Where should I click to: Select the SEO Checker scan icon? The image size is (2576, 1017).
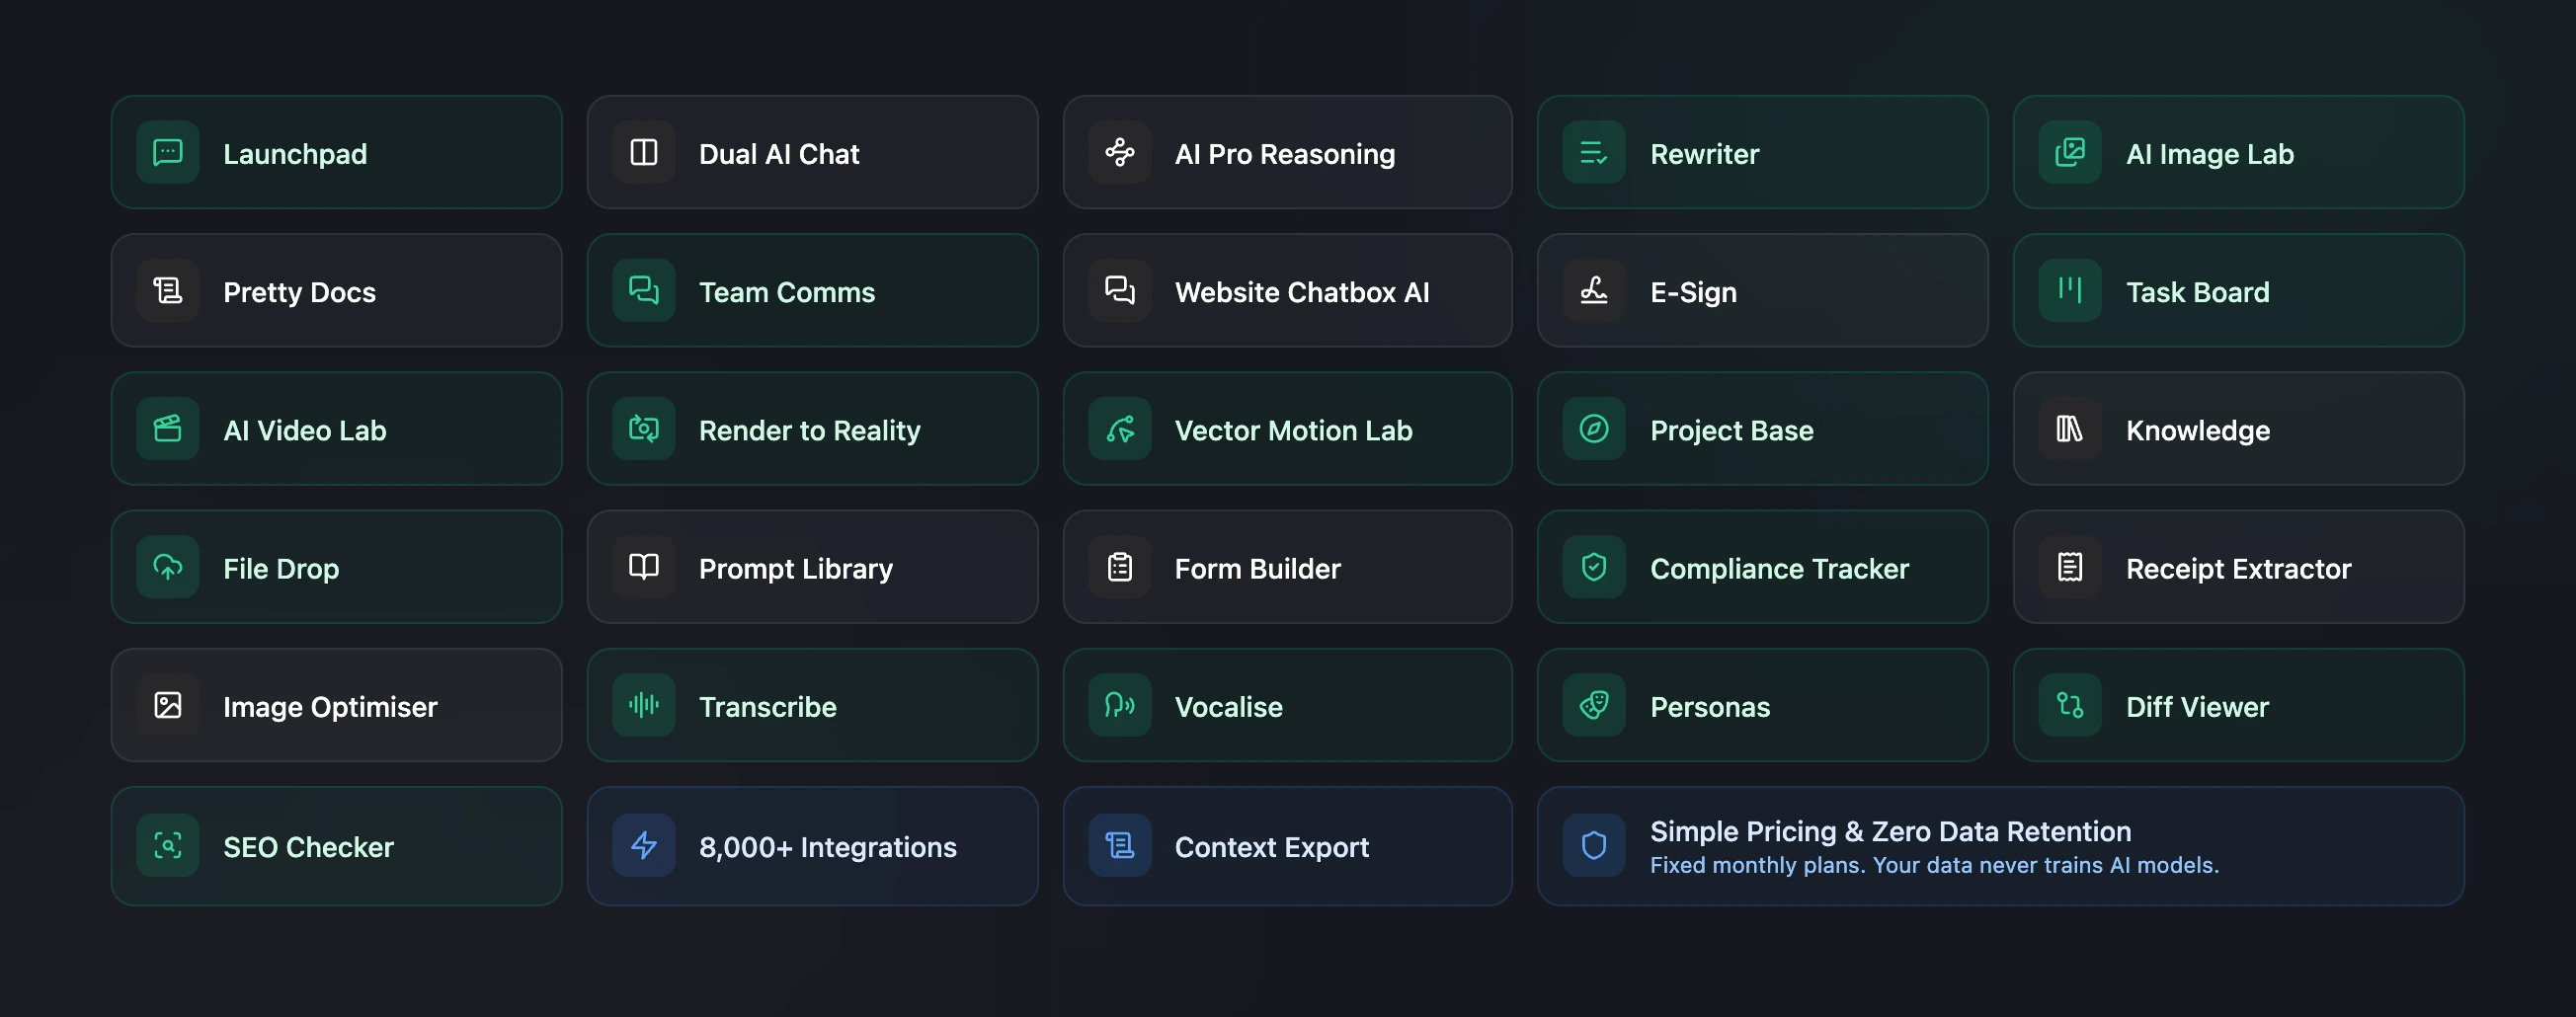coord(168,846)
